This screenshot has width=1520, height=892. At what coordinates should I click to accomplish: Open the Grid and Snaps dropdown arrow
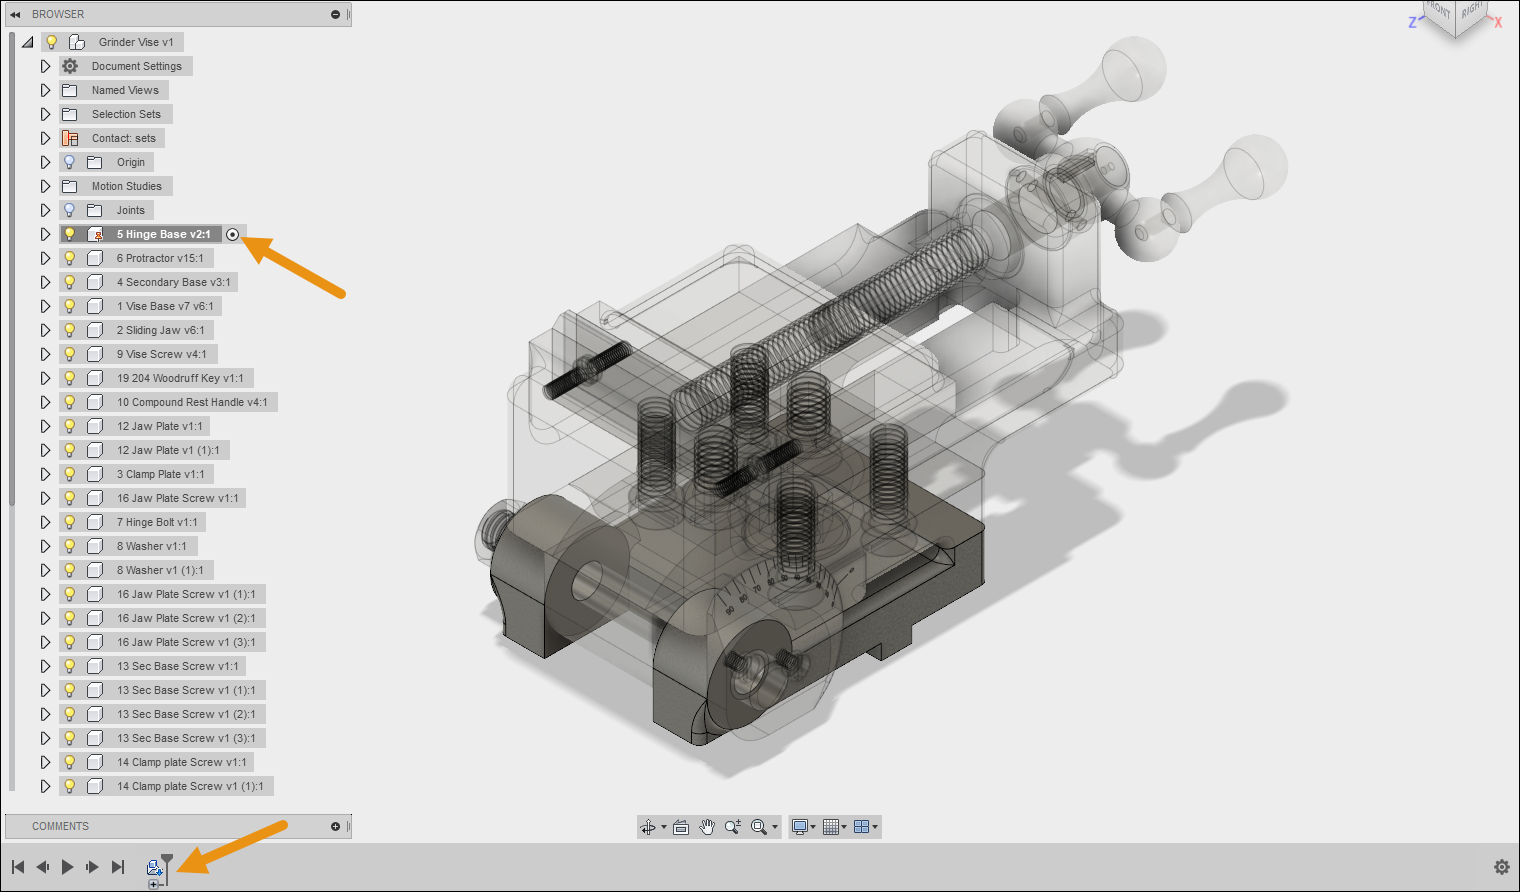(844, 827)
